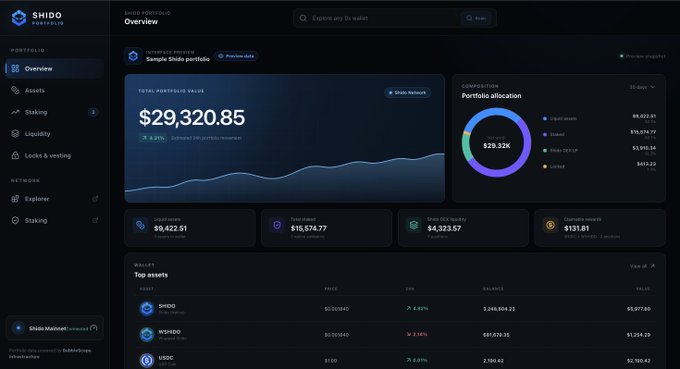Image resolution: width=680 pixels, height=369 pixels.
Task: Click the total value $29,320.85
Action: (x=192, y=118)
